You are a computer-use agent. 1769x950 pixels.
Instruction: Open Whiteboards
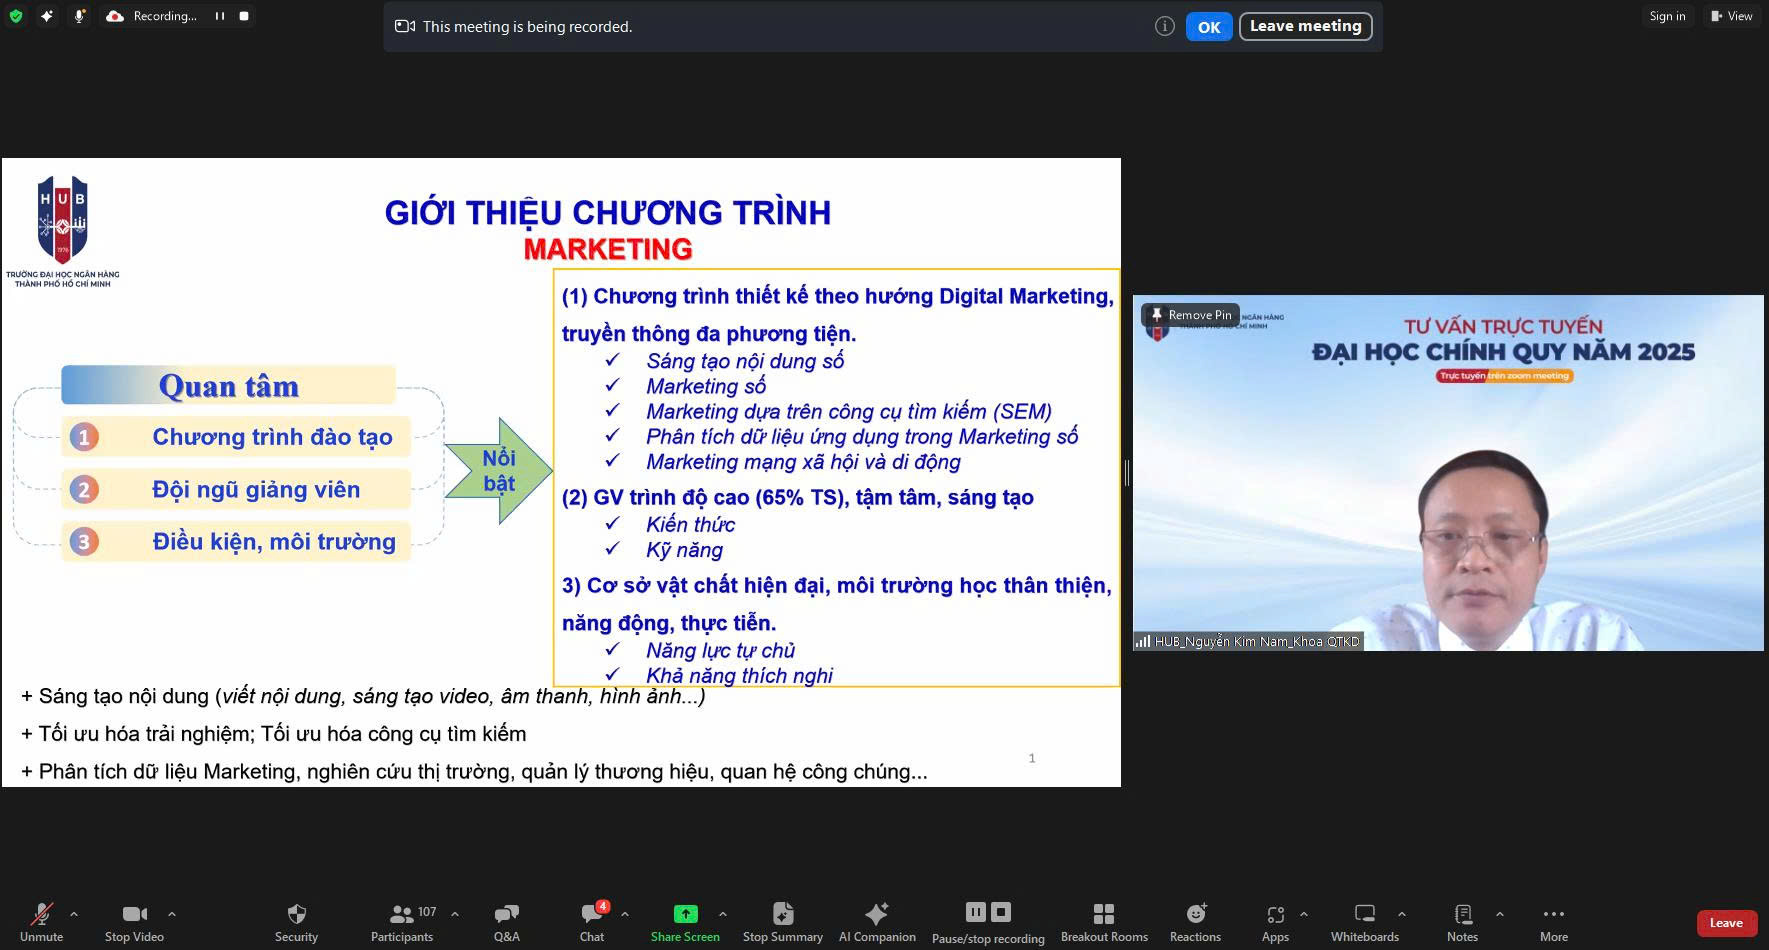[x=1365, y=922]
